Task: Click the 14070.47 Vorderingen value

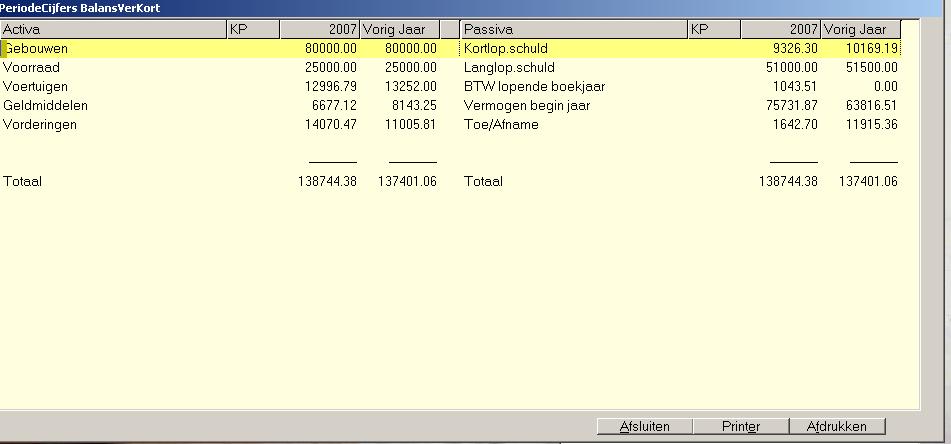Action: 331,124
